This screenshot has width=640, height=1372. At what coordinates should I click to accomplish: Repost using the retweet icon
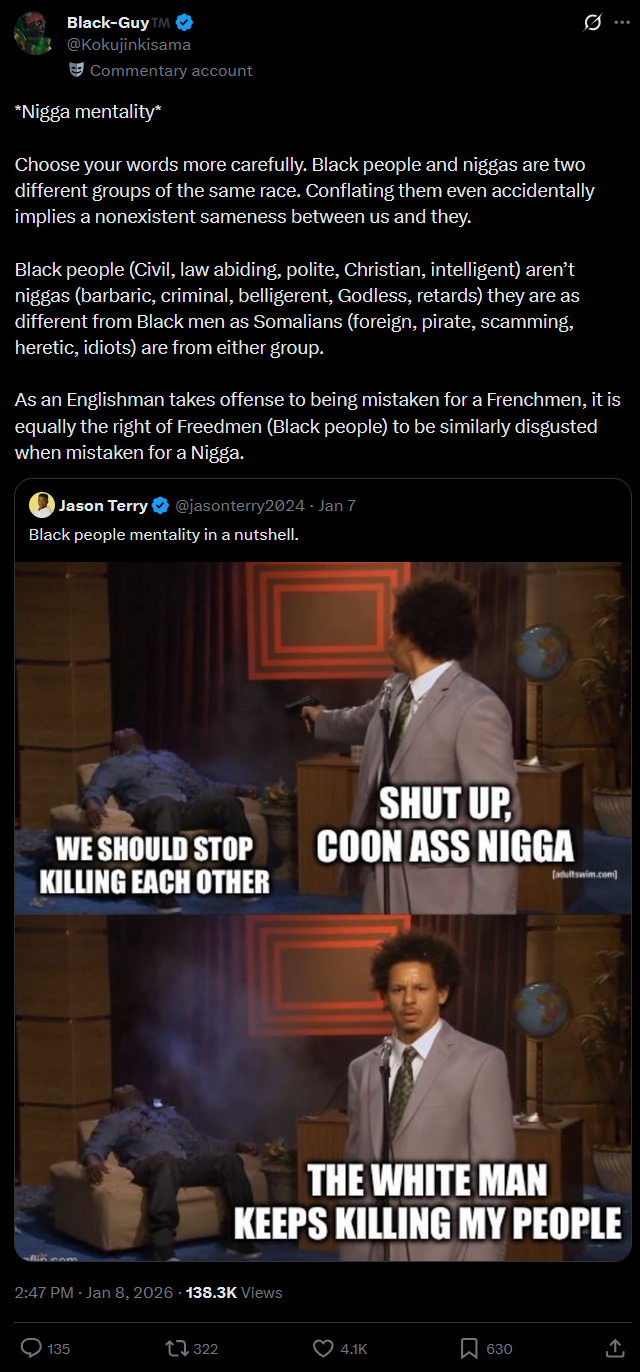[x=176, y=1348]
